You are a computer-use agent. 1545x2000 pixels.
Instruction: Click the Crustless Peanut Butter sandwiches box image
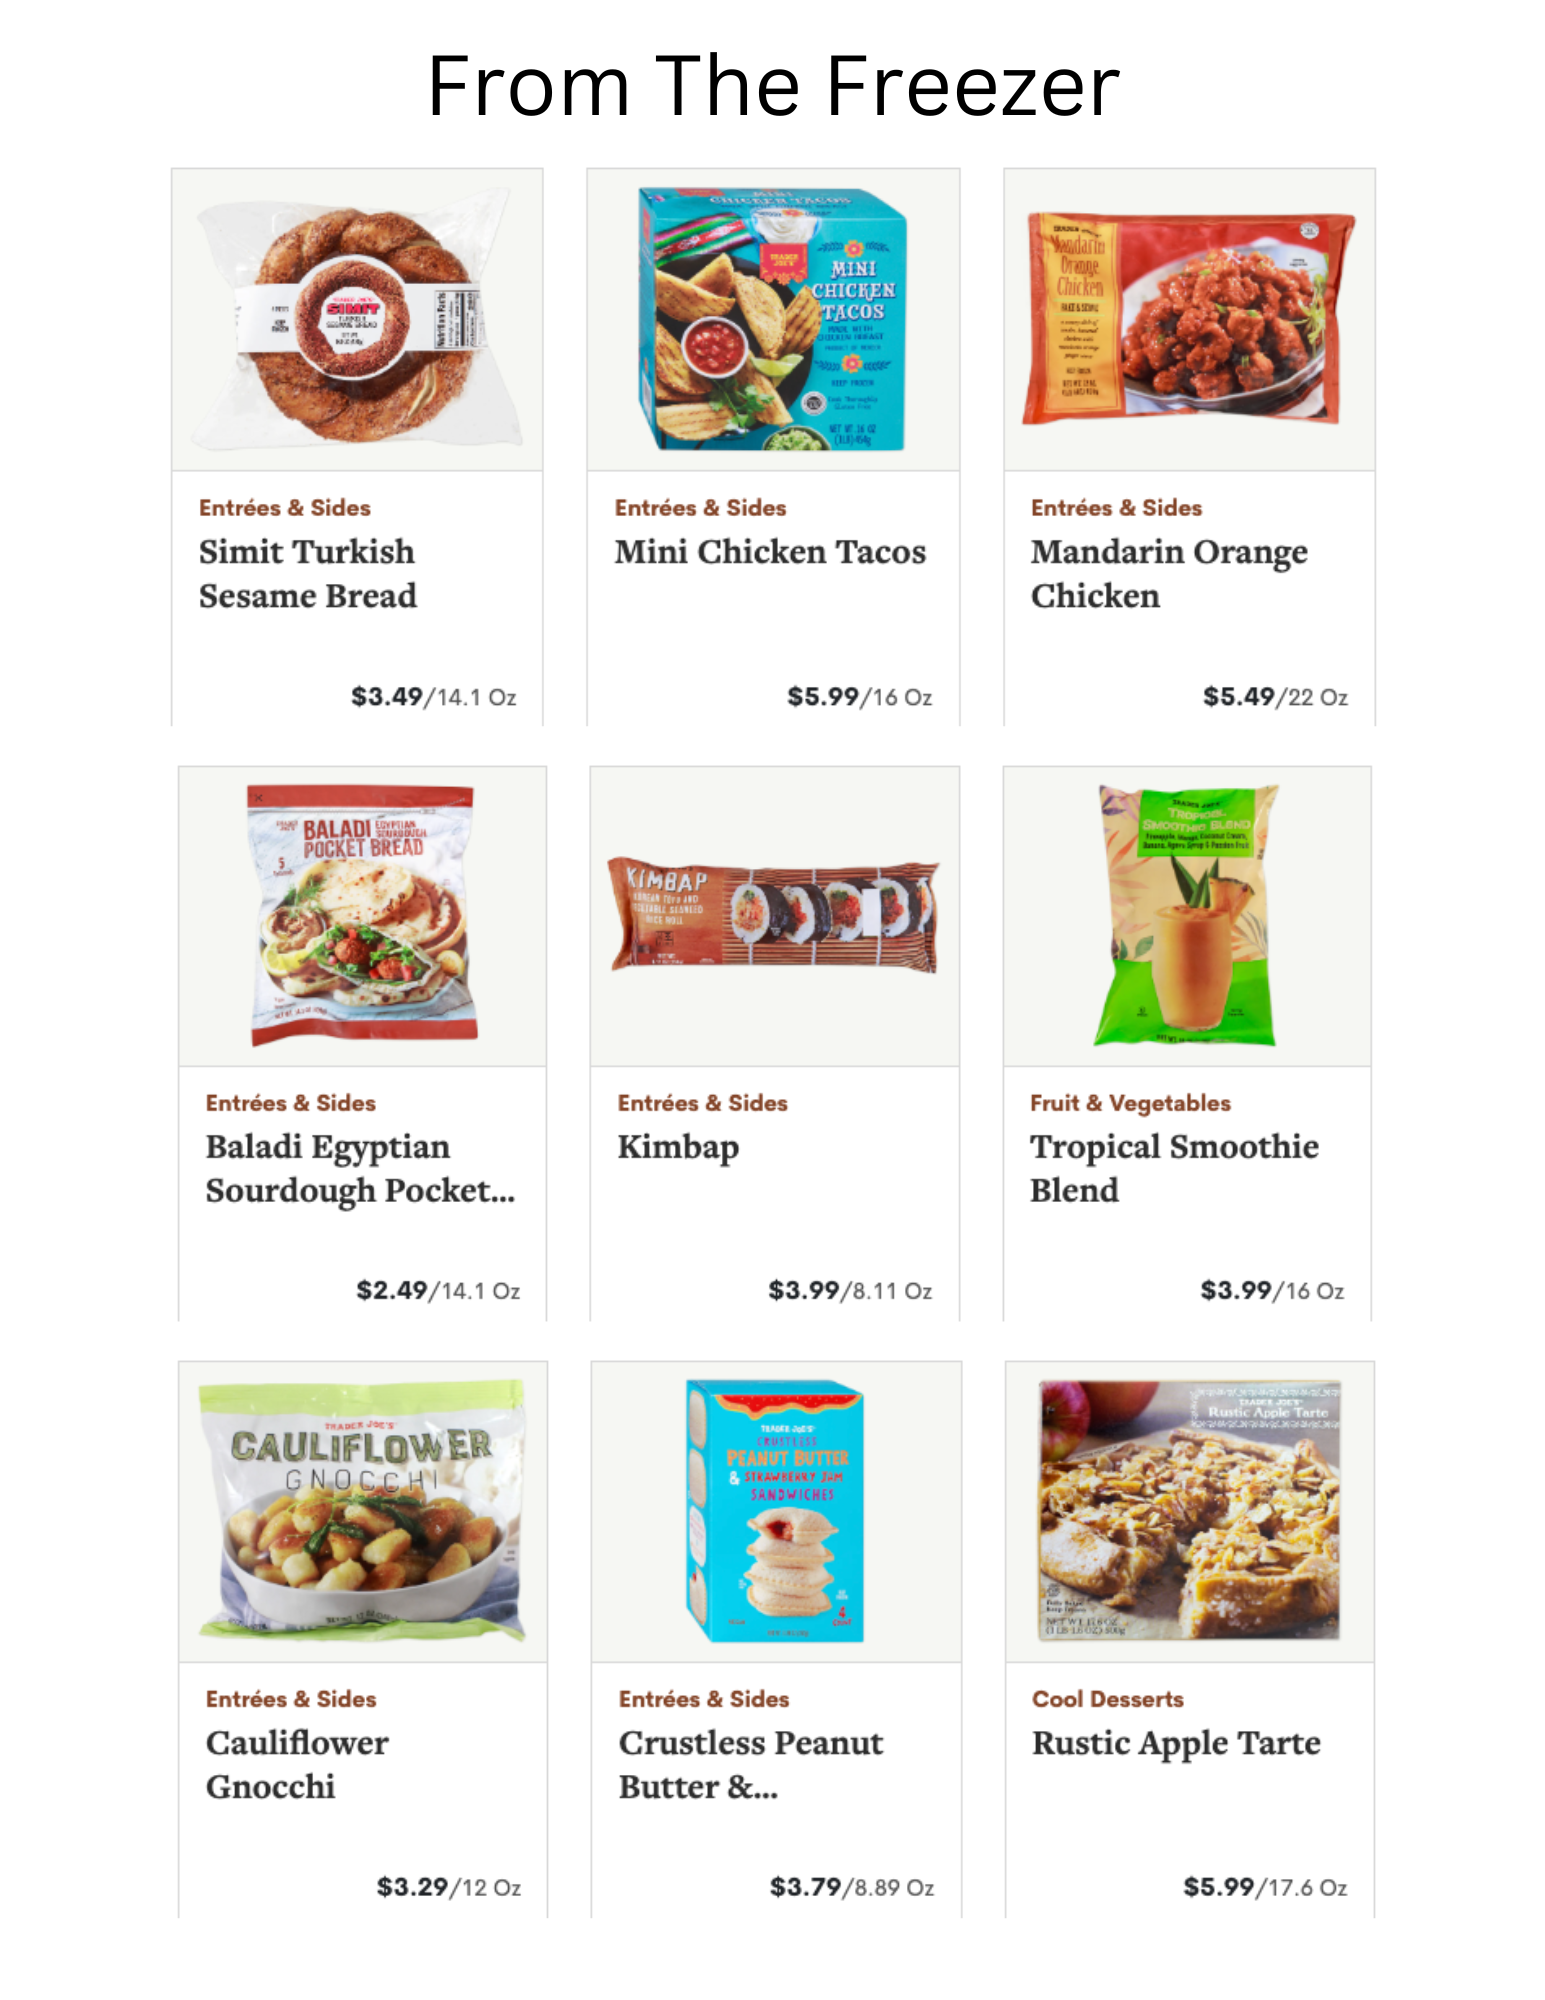pyautogui.click(x=776, y=1511)
